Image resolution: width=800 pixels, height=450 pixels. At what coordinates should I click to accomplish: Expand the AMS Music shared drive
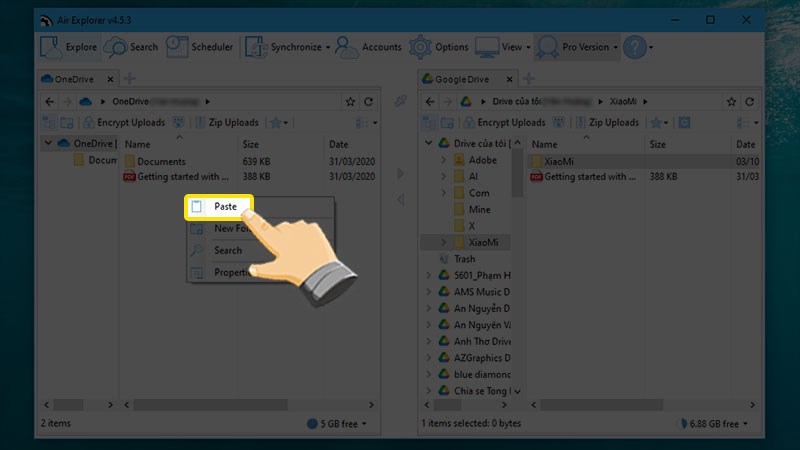pyautogui.click(x=429, y=292)
